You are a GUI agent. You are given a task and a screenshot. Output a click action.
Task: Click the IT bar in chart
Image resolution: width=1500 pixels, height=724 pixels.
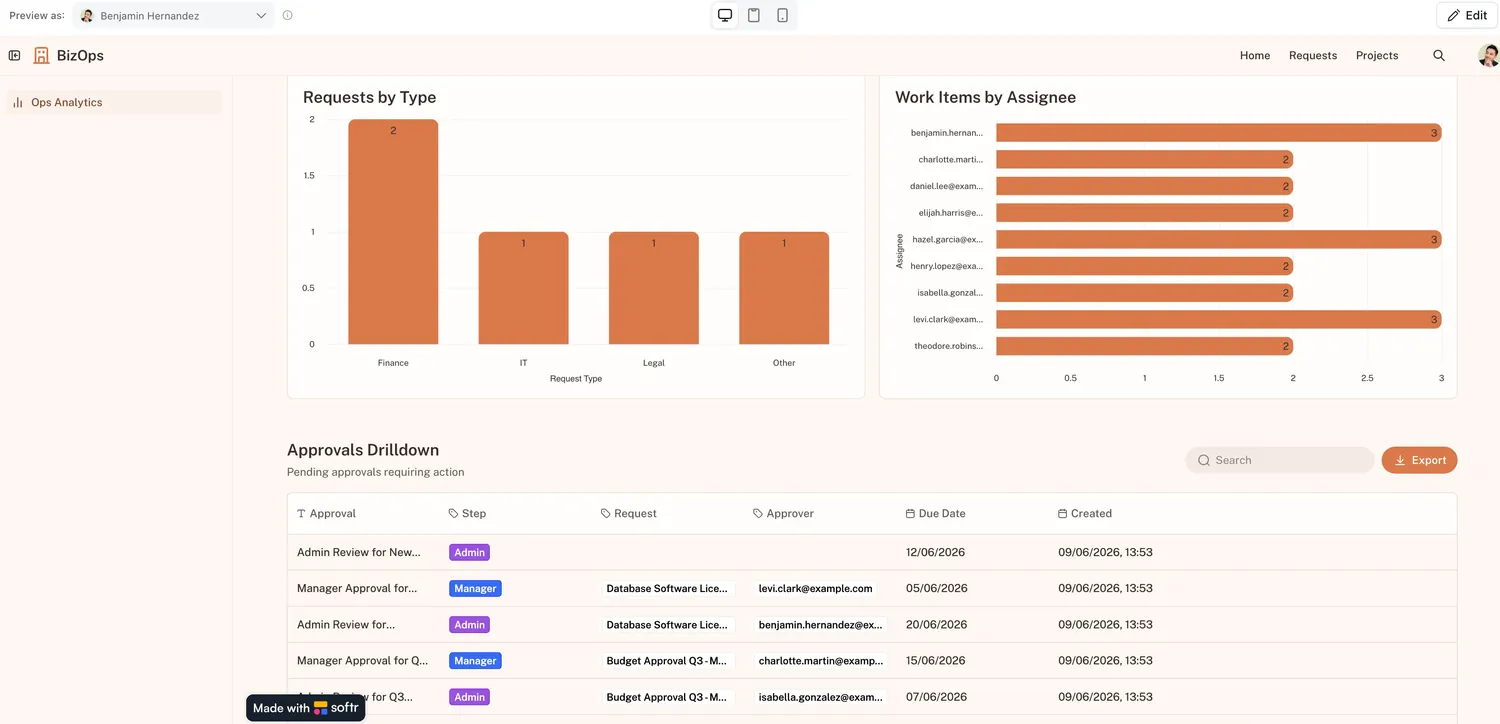point(523,288)
